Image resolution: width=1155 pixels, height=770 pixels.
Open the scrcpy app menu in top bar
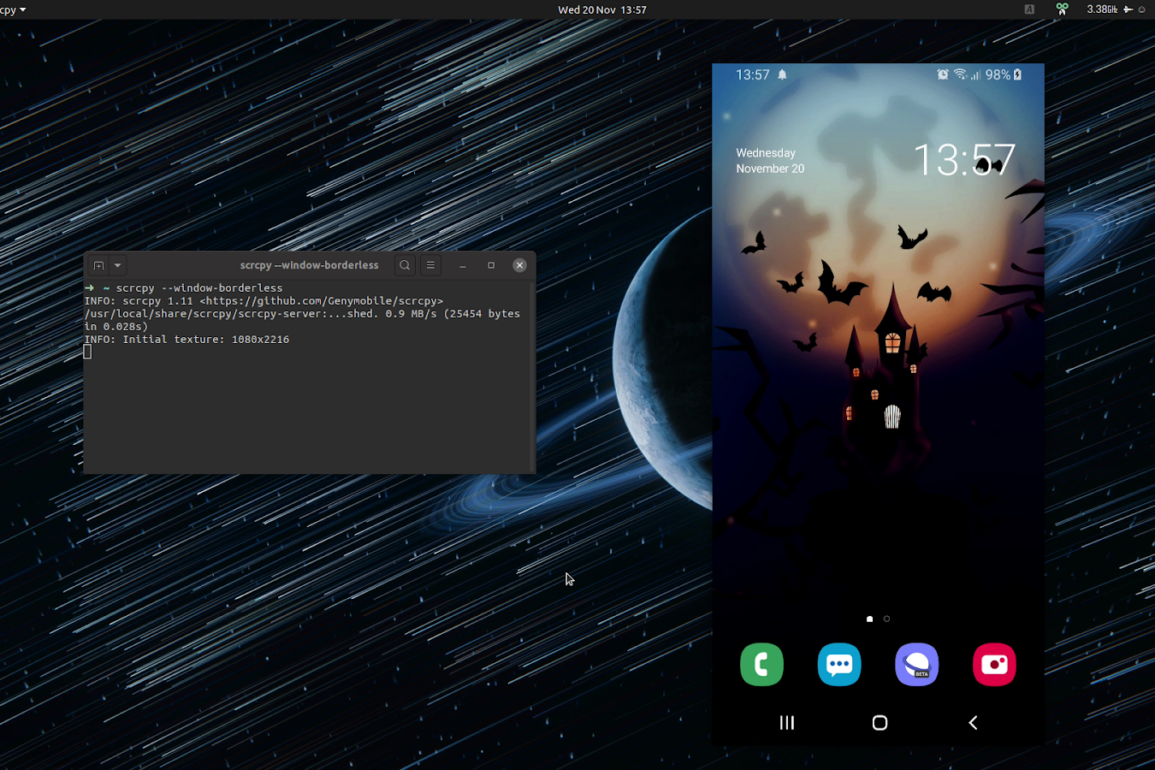click(13, 9)
